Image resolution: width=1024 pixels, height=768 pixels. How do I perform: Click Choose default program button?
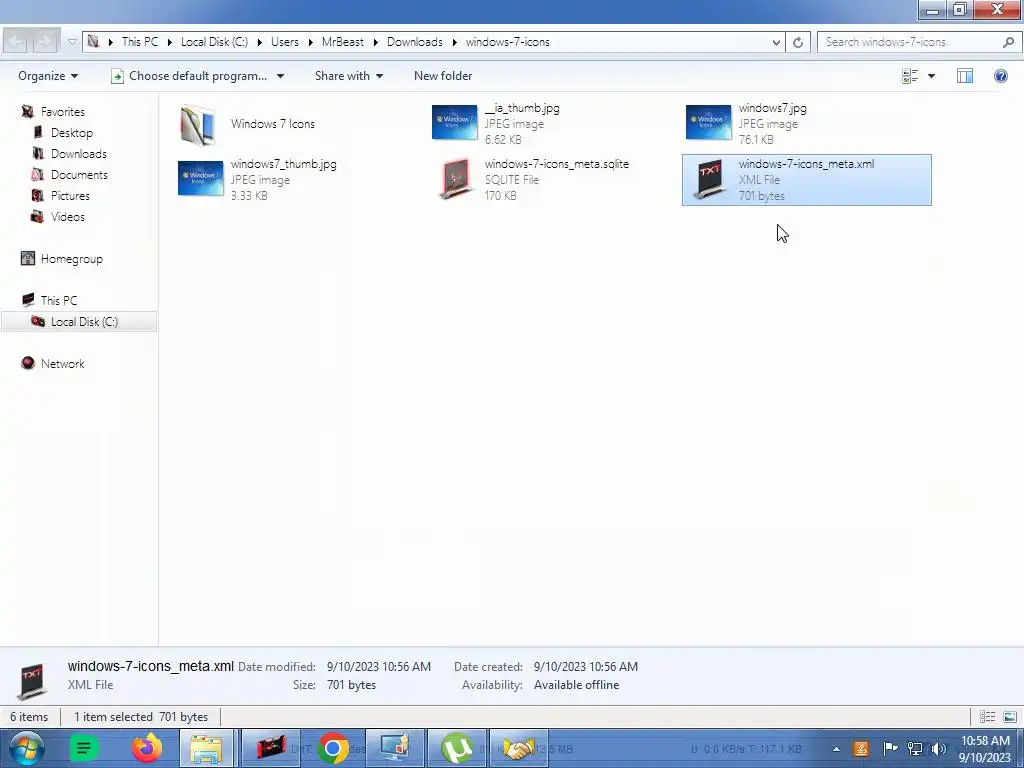coord(189,76)
